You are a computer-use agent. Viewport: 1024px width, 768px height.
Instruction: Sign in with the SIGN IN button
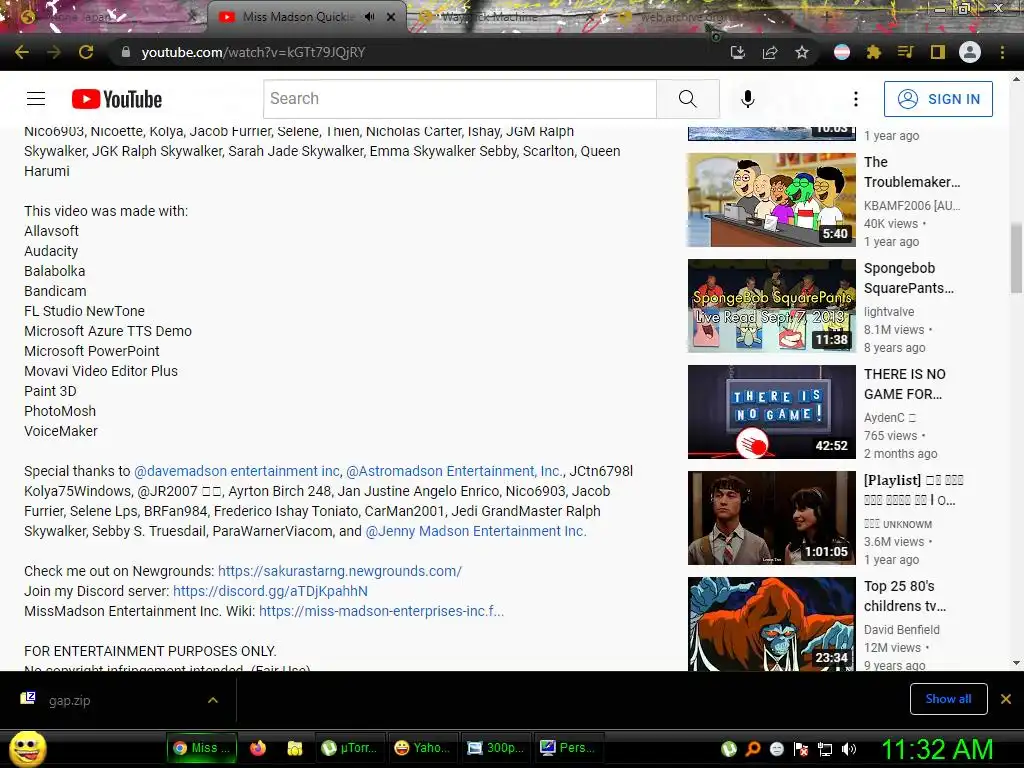click(938, 99)
